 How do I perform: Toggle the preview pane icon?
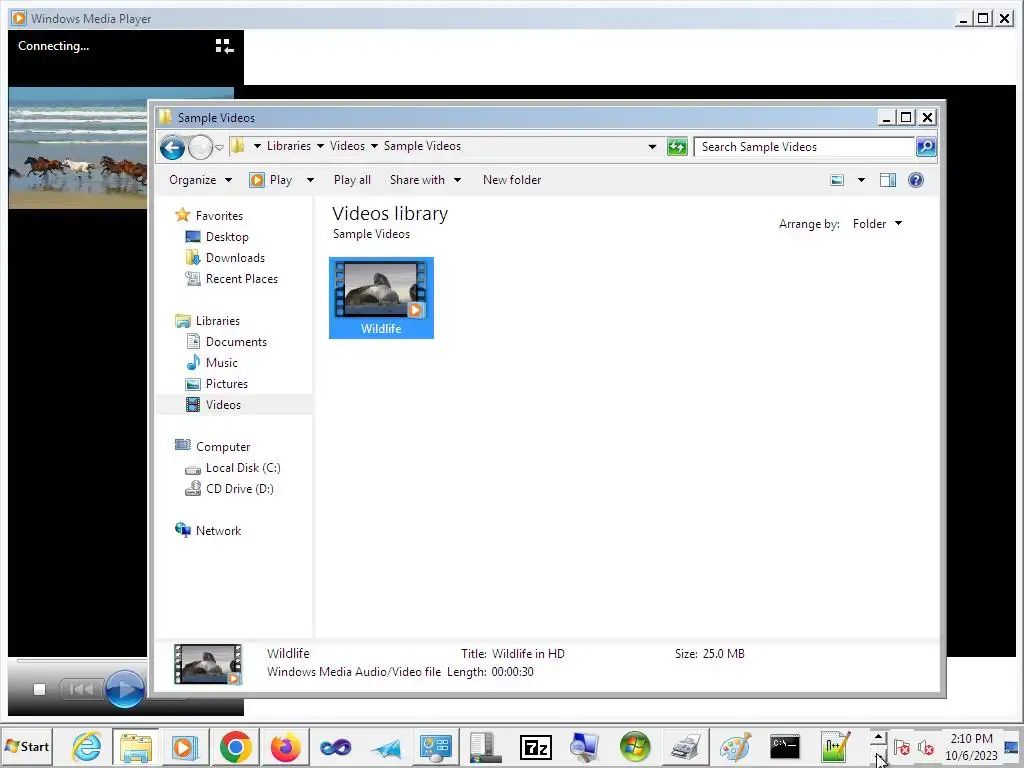click(888, 180)
